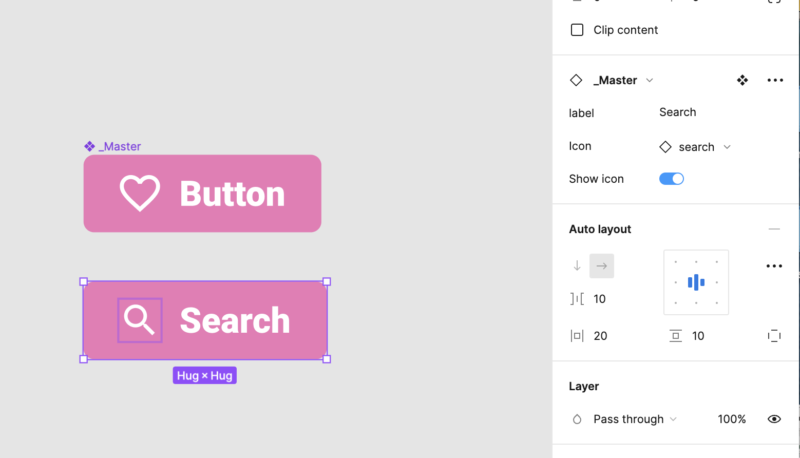Select the heart icon in the Button component
The image size is (800, 458).
click(140, 193)
